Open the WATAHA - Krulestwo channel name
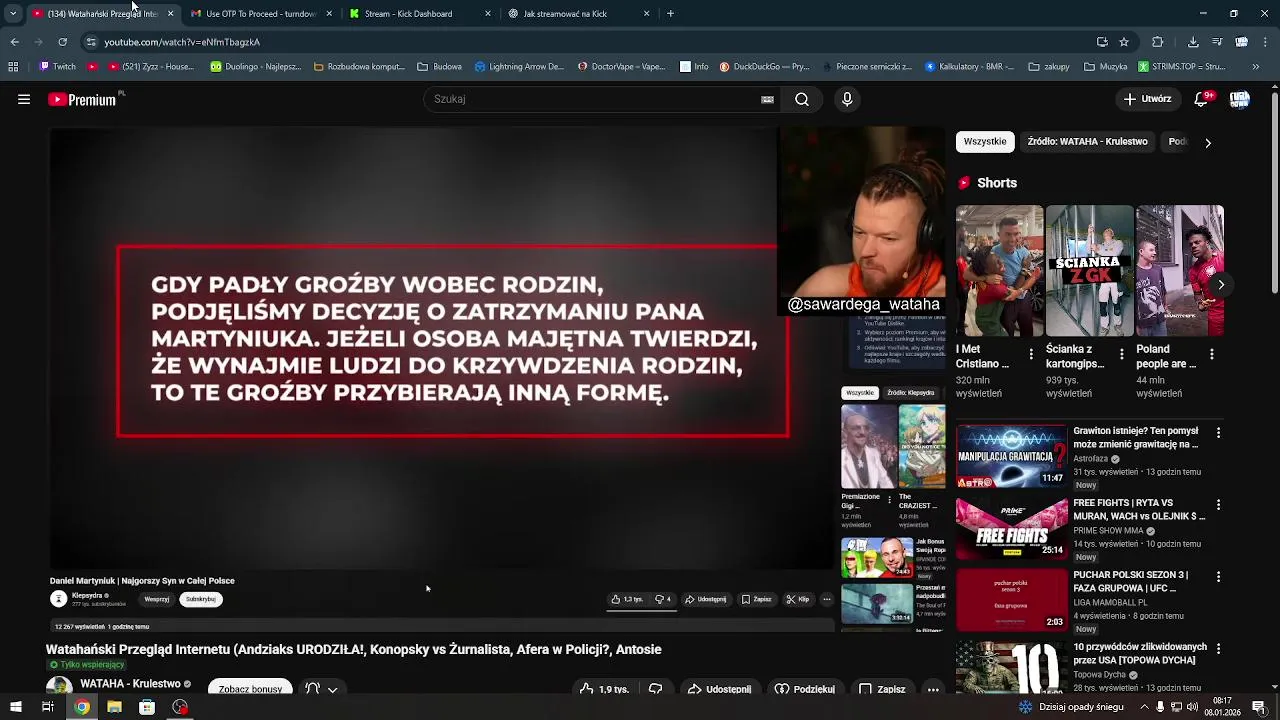The width and height of the screenshot is (1280, 720). [130, 684]
